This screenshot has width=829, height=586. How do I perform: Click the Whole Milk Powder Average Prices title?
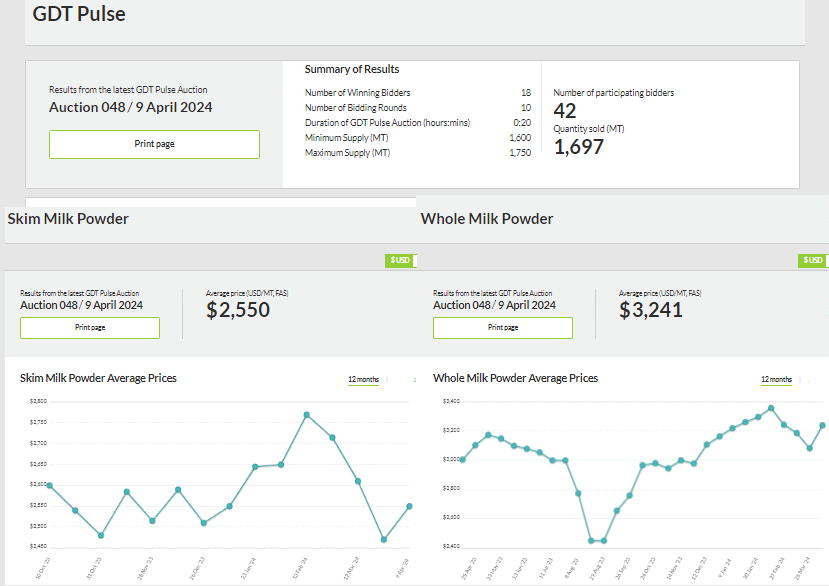point(515,378)
